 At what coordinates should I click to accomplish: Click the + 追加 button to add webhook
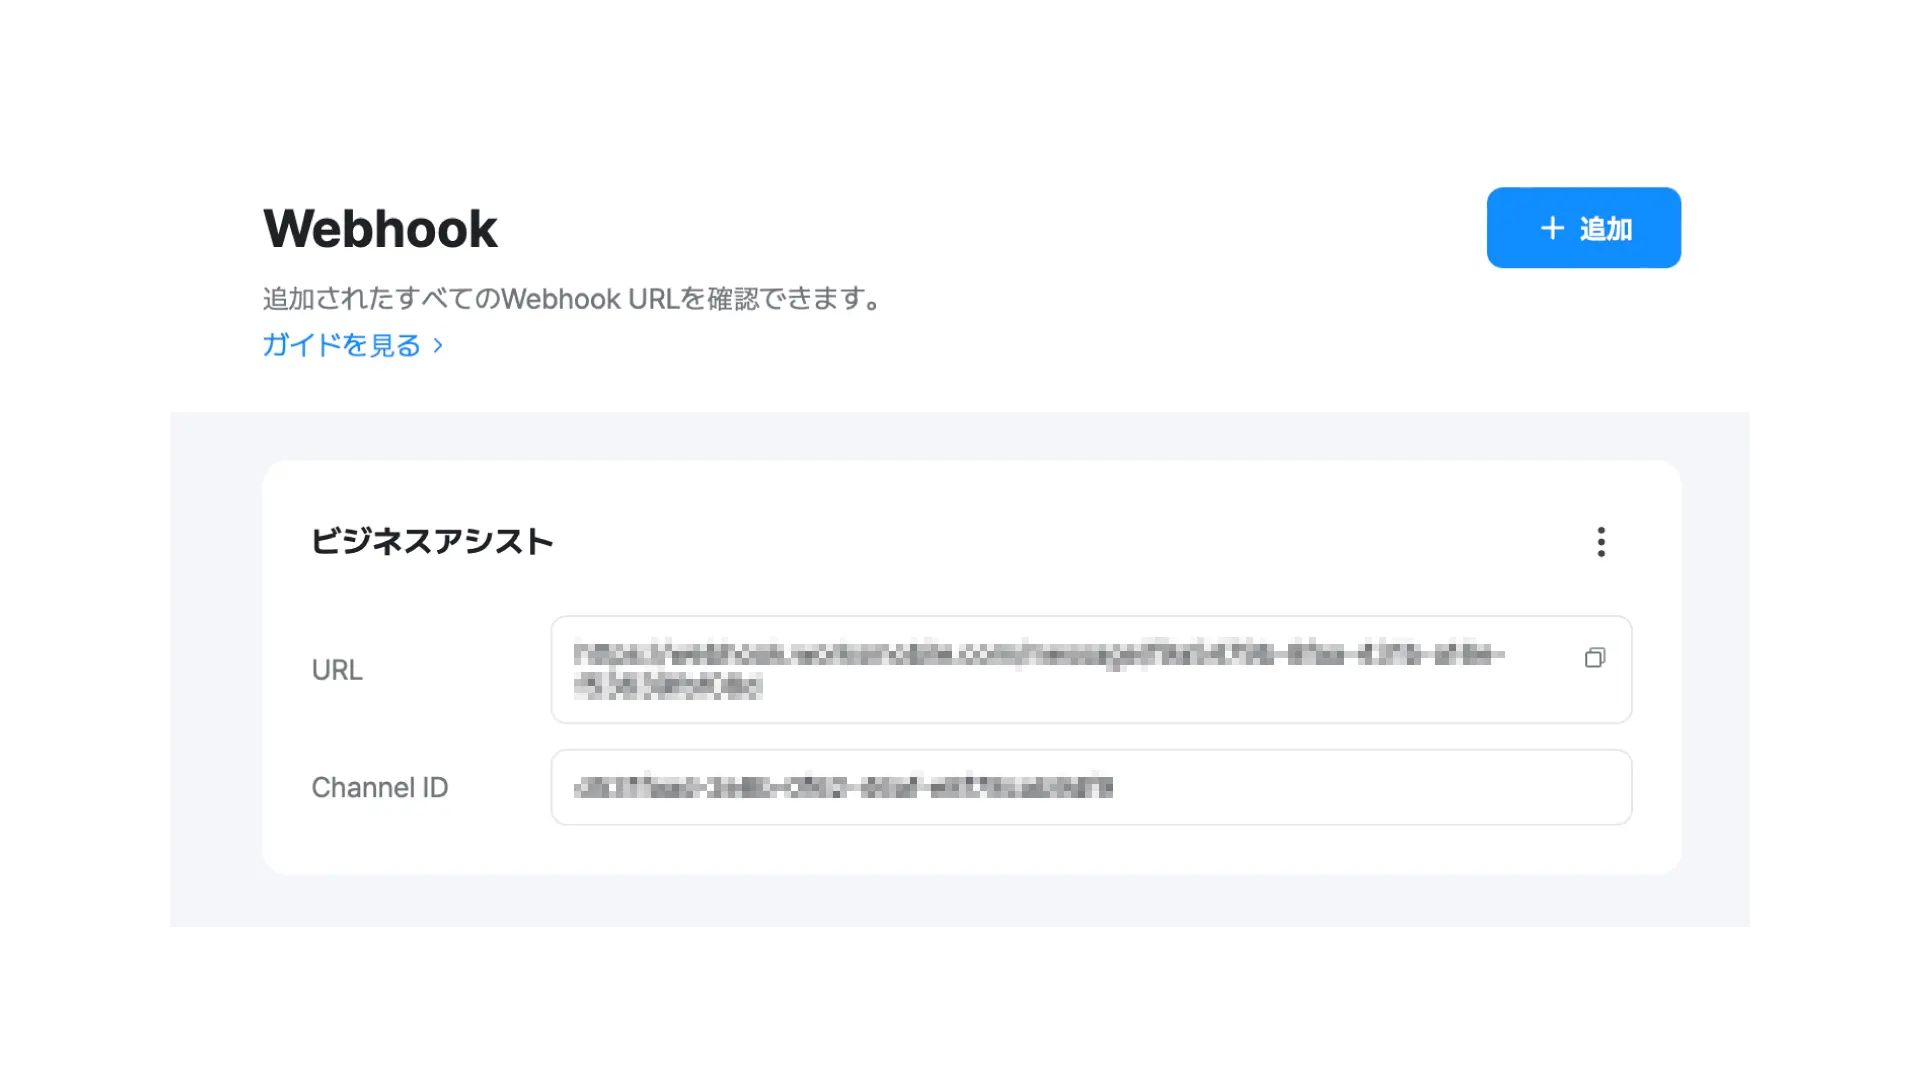click(1584, 227)
